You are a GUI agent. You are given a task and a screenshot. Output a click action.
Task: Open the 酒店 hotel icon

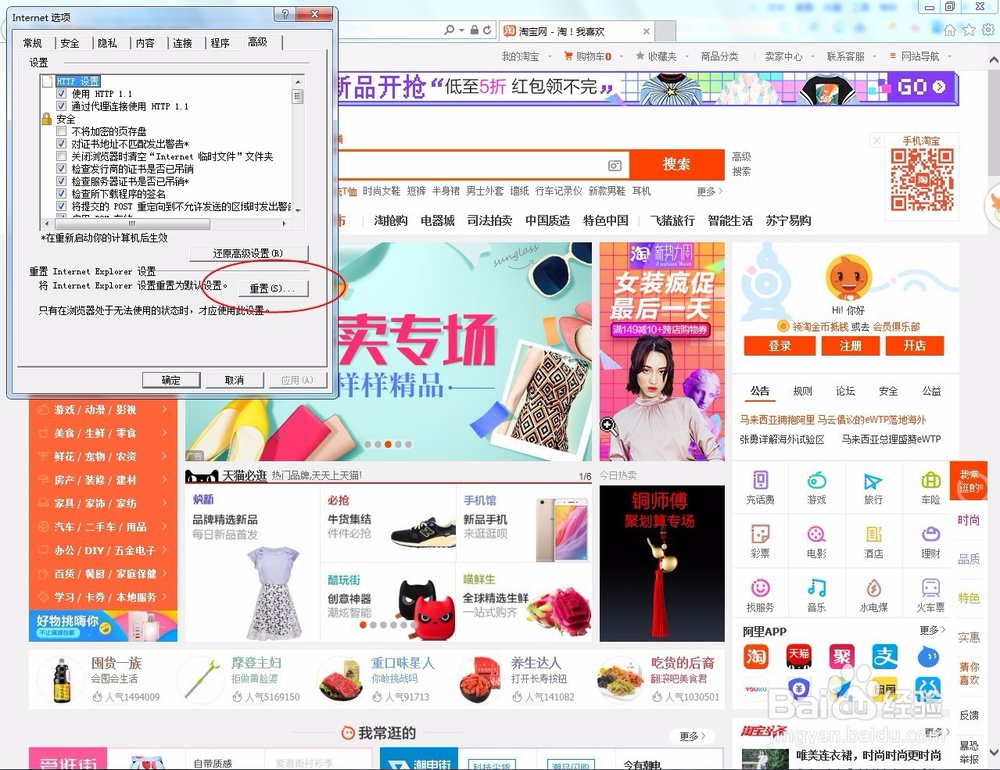[873, 534]
